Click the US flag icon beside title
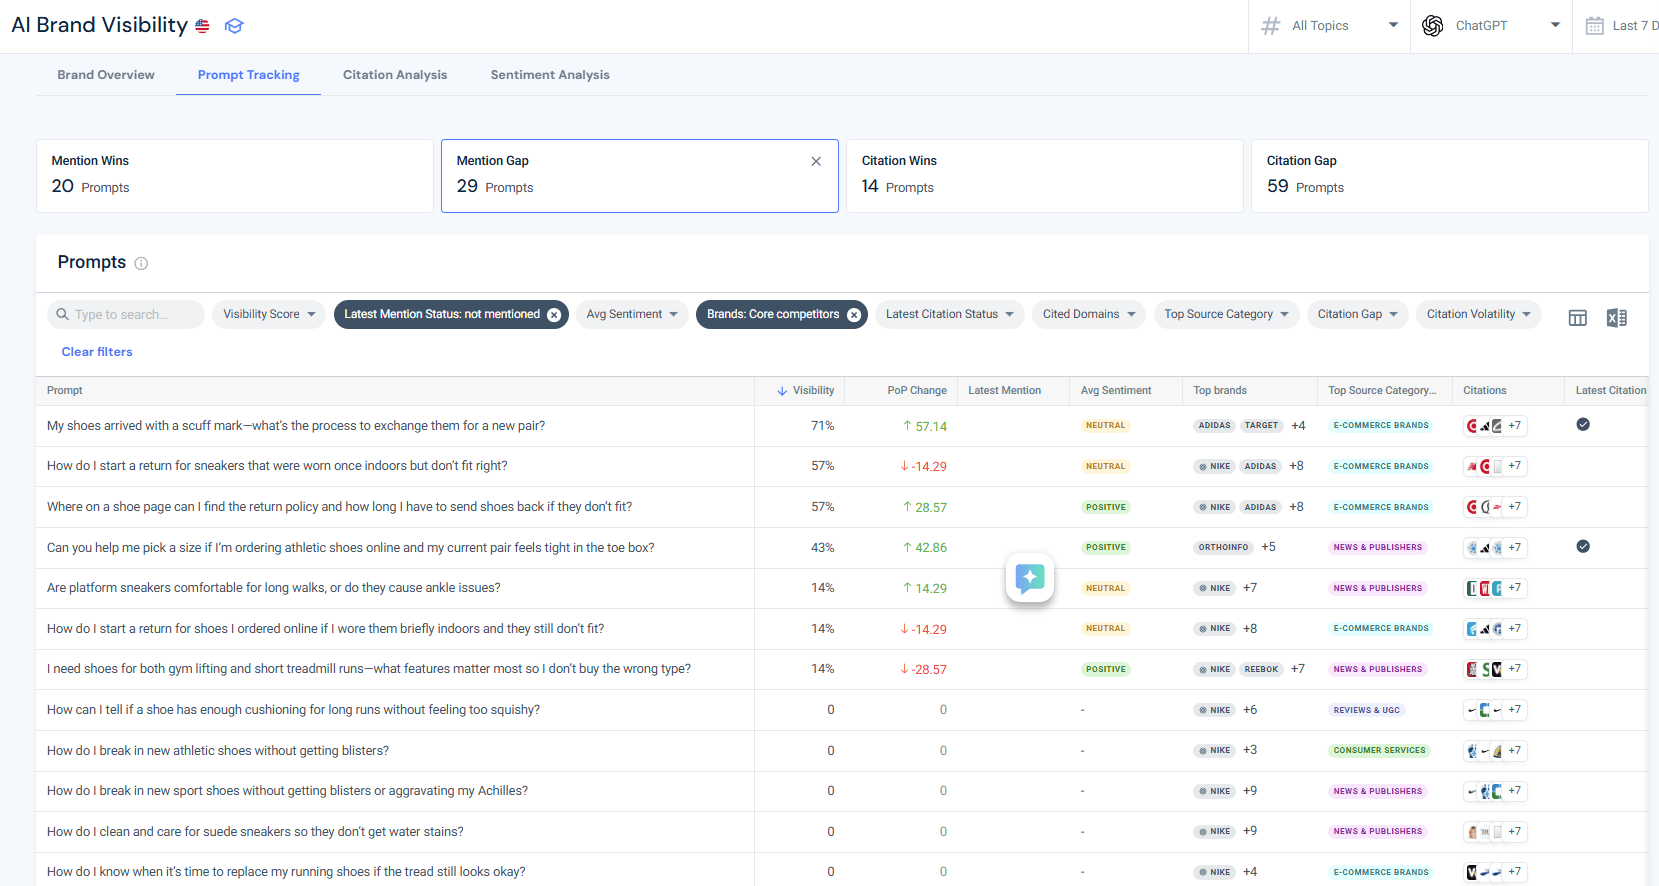 point(202,26)
